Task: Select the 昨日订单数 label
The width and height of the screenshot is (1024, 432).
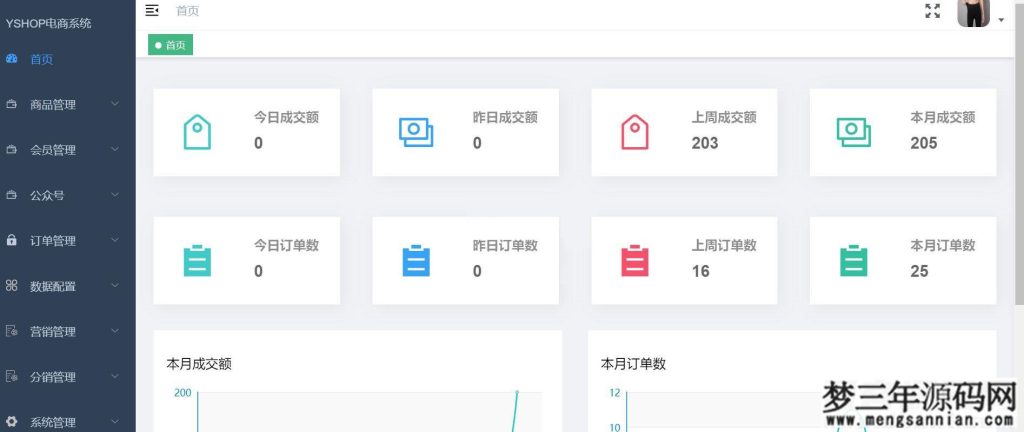Action: pos(505,245)
